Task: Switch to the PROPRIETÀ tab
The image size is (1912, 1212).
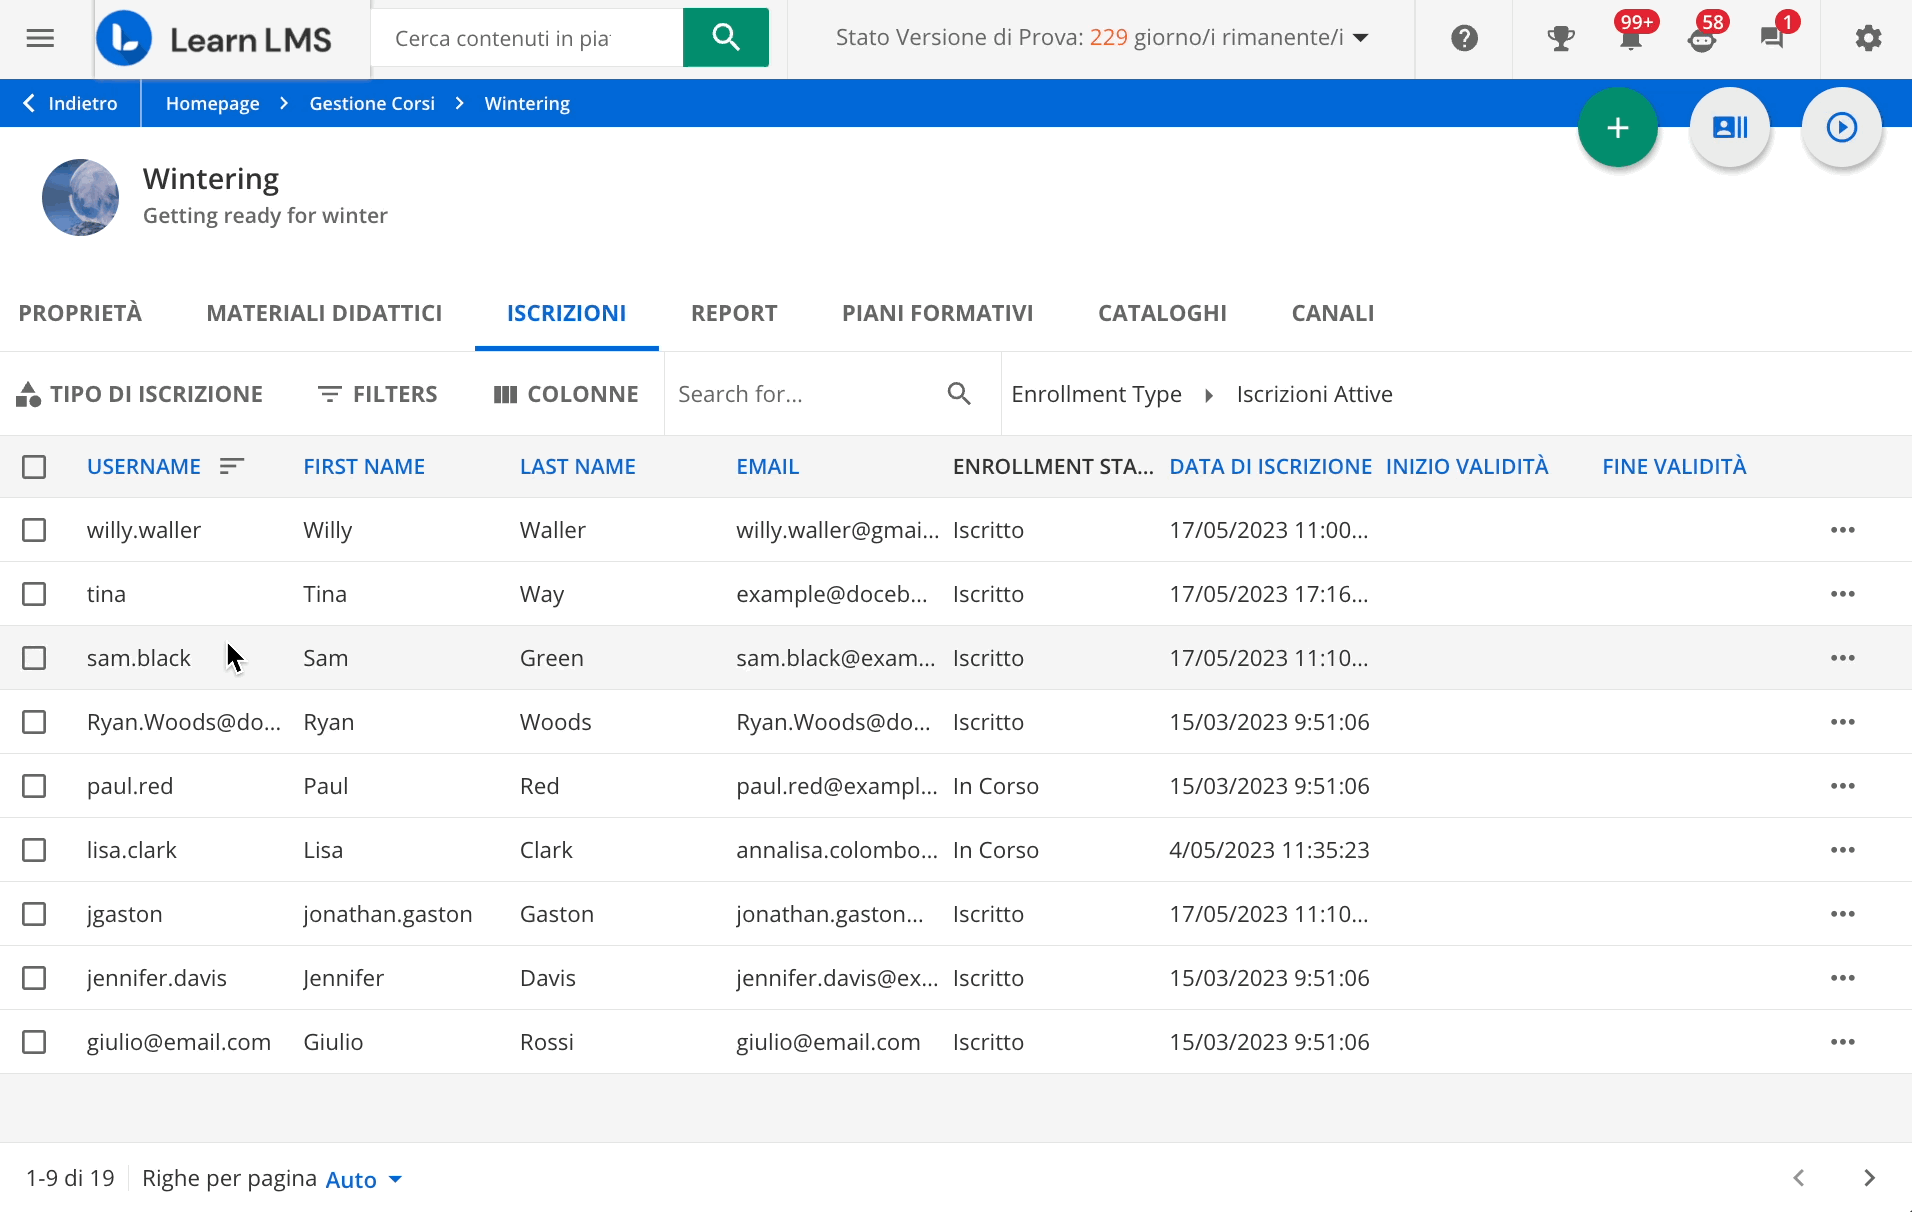Action: (x=80, y=313)
